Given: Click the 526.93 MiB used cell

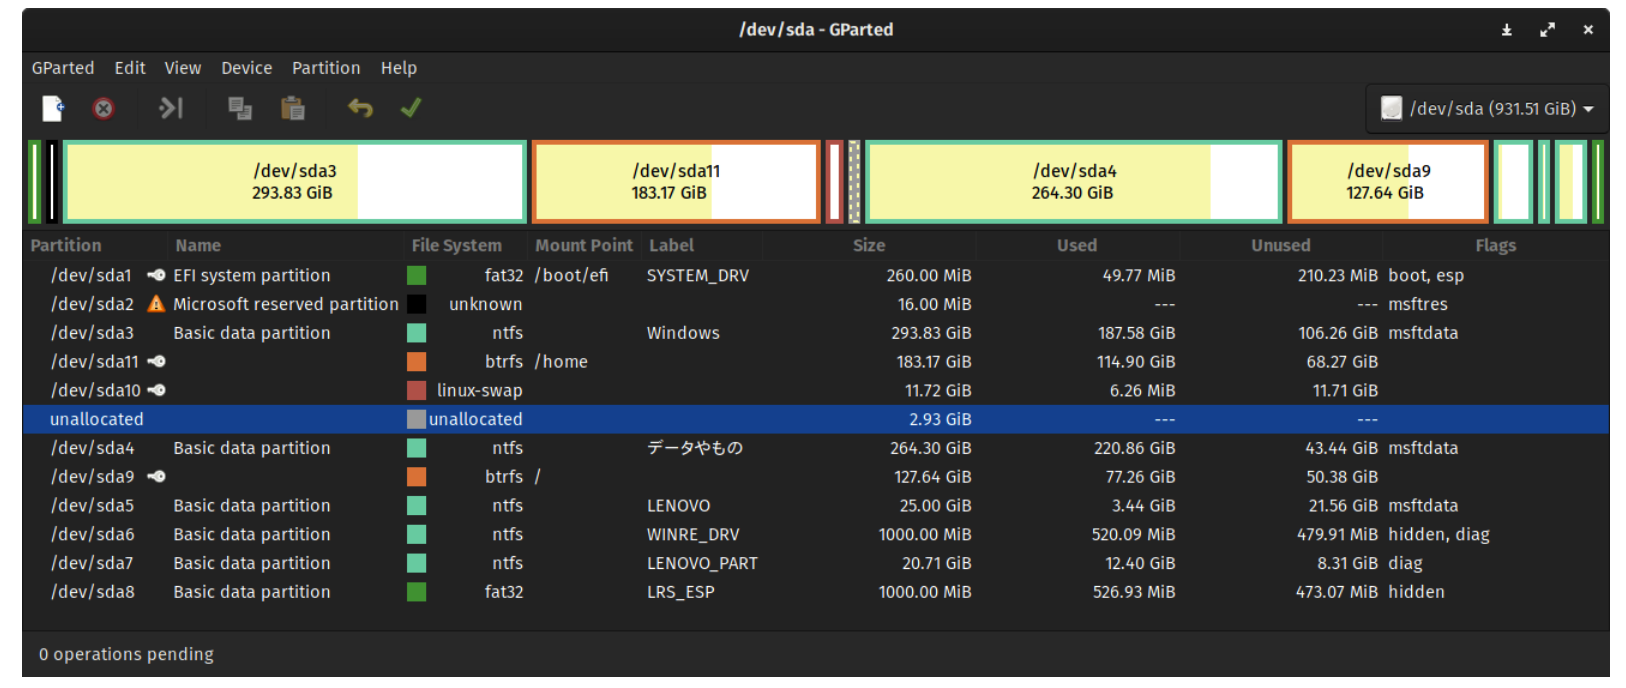Looking at the screenshot, I should pos(1134,592).
